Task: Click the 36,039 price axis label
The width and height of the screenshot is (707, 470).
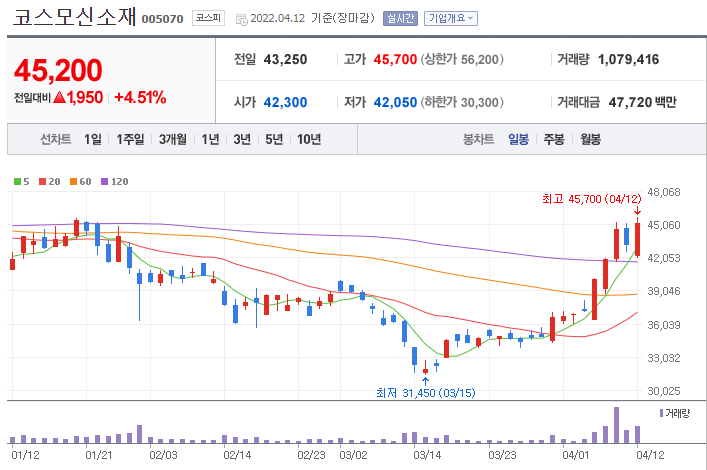Action: click(664, 325)
